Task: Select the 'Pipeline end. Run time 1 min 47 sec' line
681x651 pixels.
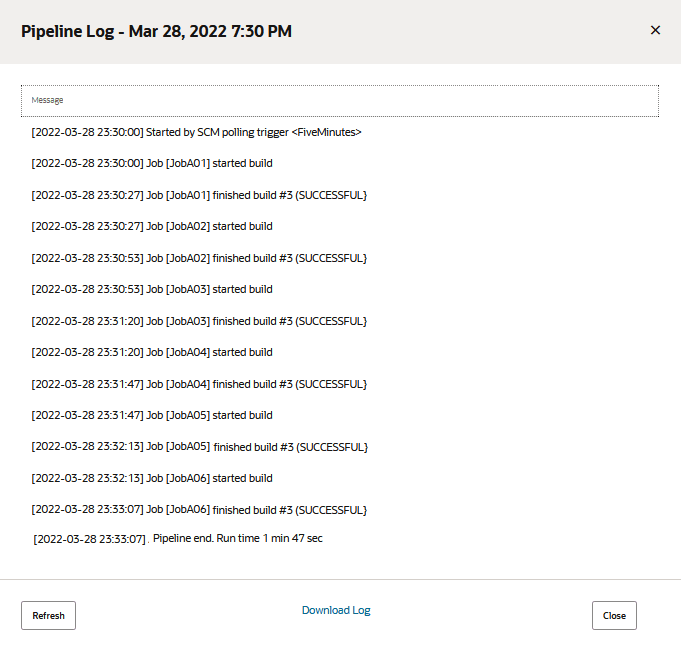Action: pyautogui.click(x=178, y=539)
